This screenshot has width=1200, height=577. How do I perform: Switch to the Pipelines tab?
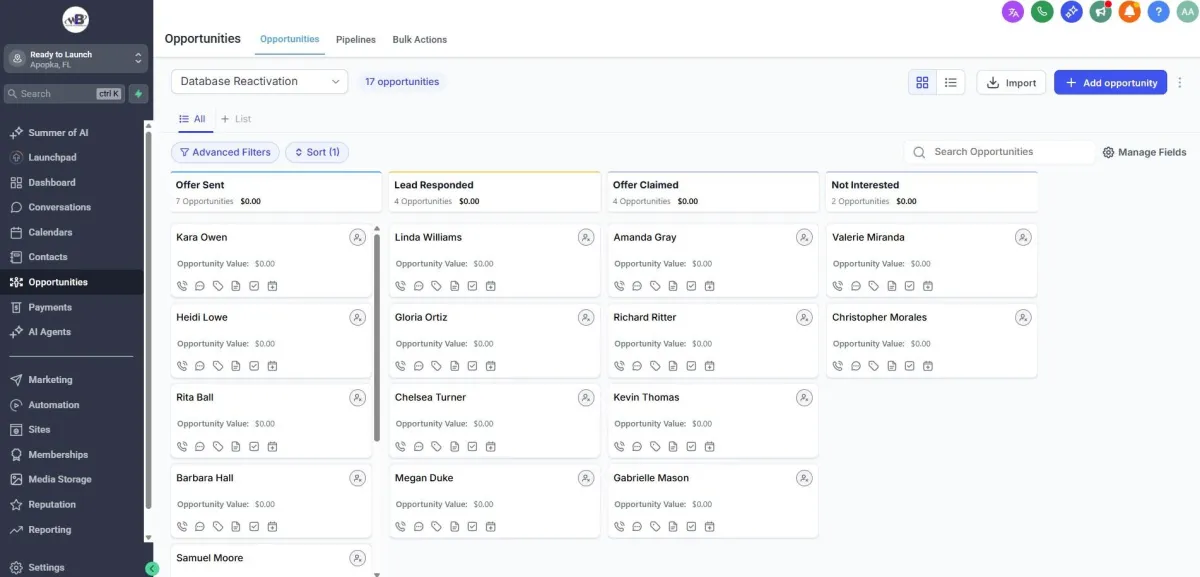coord(356,40)
